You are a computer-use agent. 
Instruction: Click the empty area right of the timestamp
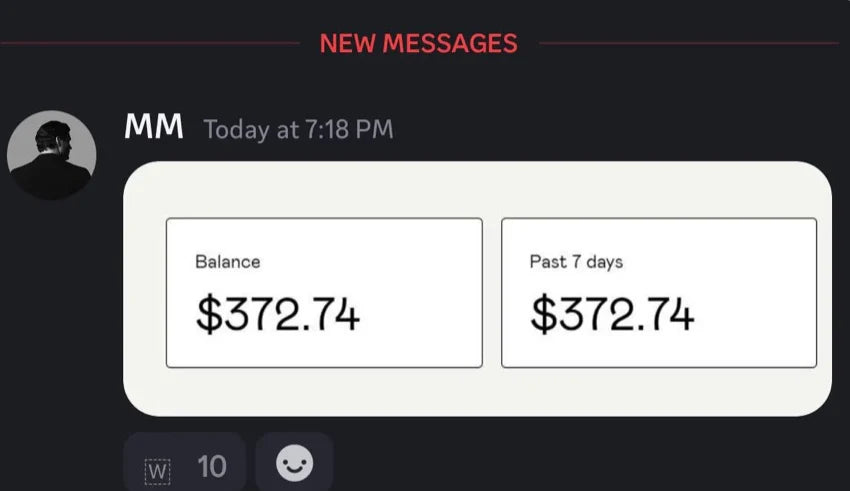[x=600, y=129]
